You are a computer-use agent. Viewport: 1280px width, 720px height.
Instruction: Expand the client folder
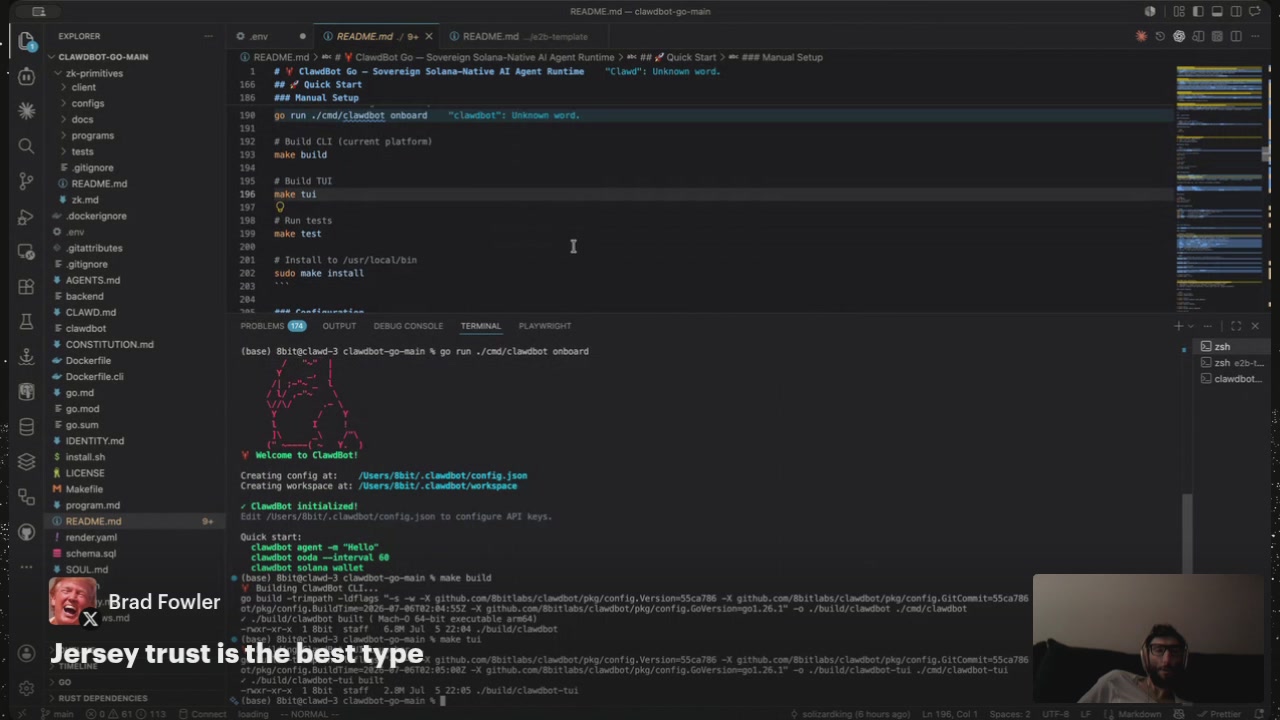click(x=84, y=87)
